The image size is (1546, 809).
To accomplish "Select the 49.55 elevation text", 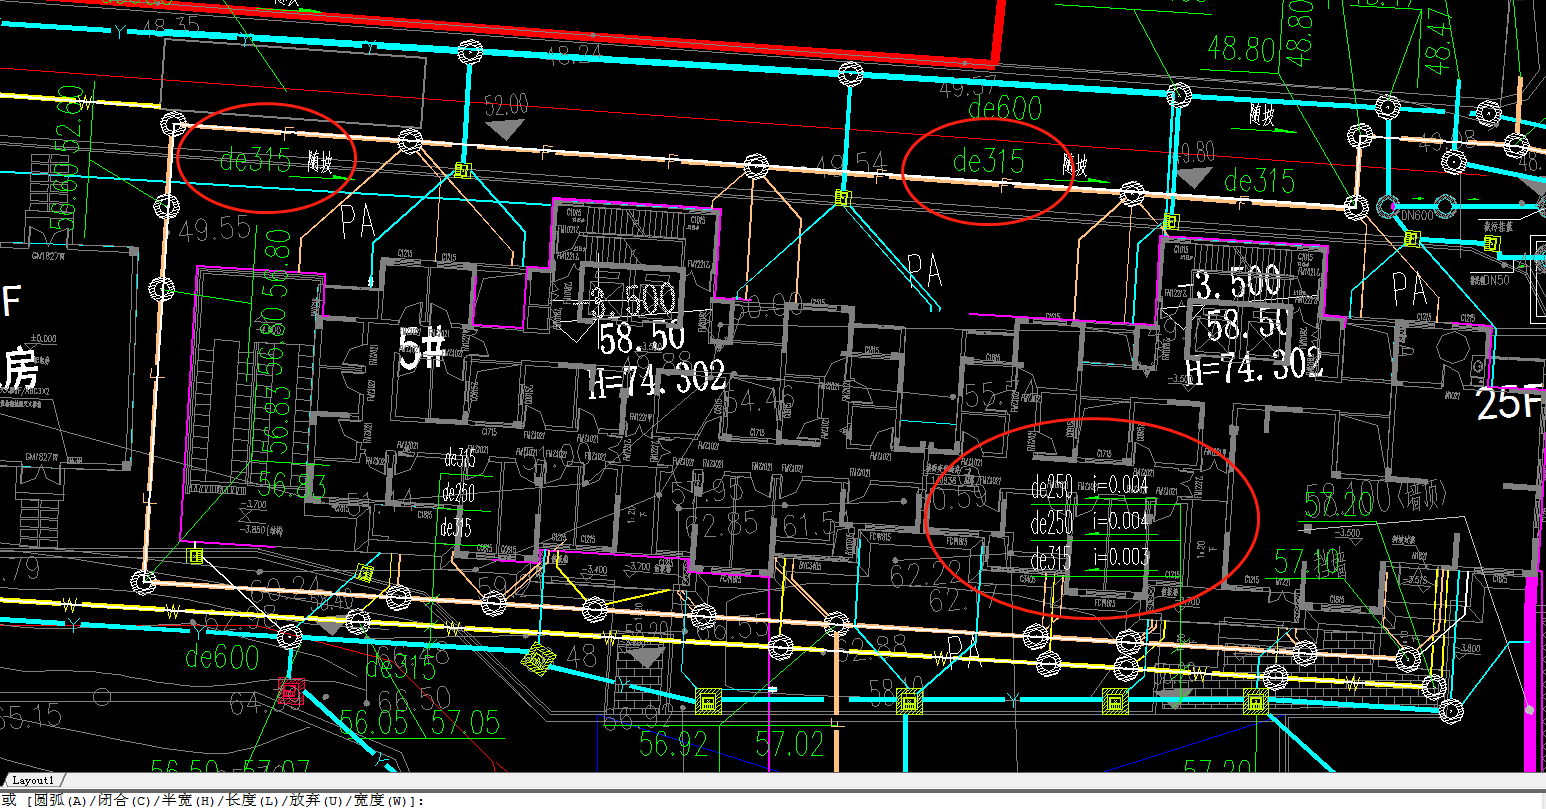I will [213, 230].
